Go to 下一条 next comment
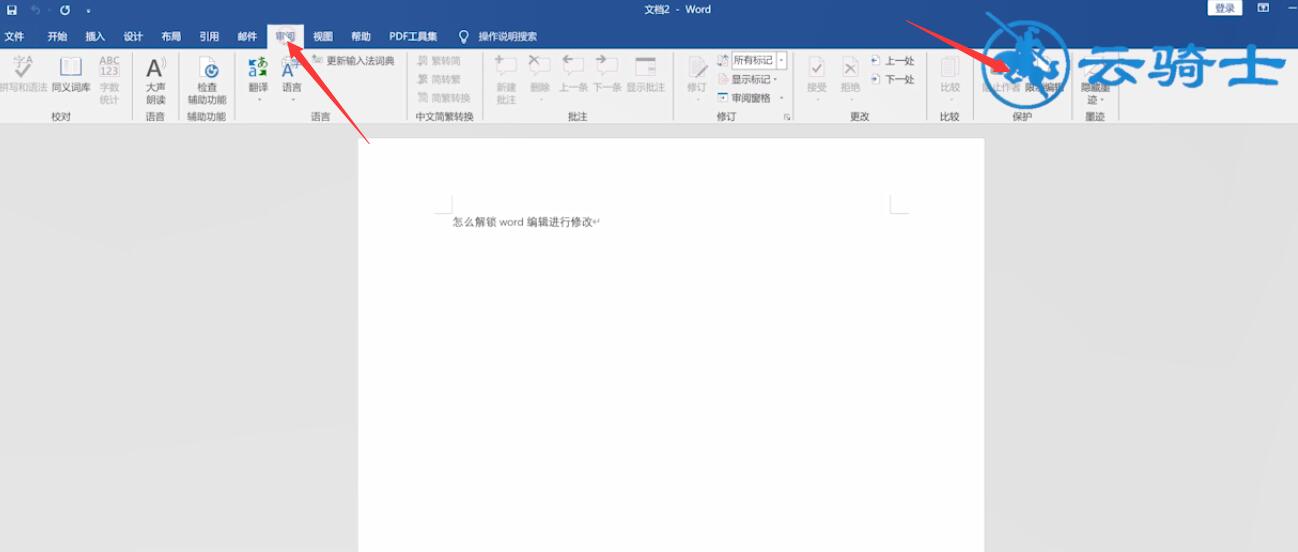 coord(607,75)
